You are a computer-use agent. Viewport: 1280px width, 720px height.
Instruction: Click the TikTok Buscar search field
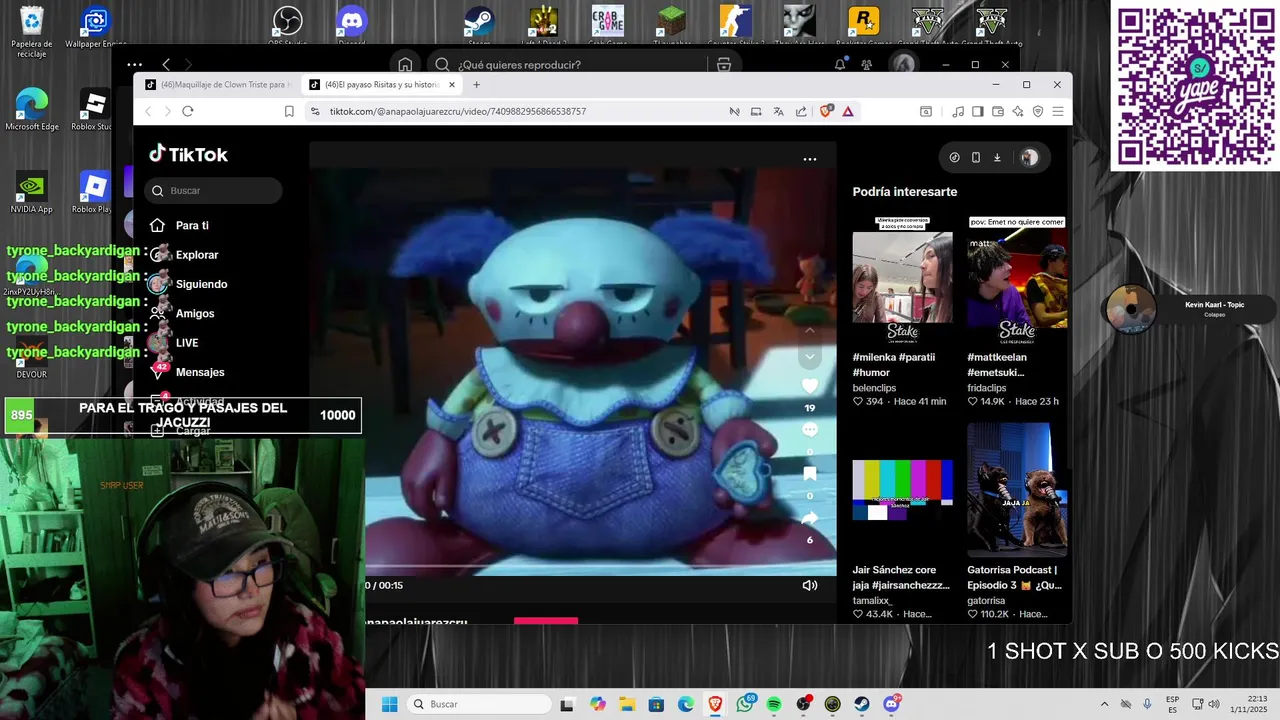pos(213,190)
